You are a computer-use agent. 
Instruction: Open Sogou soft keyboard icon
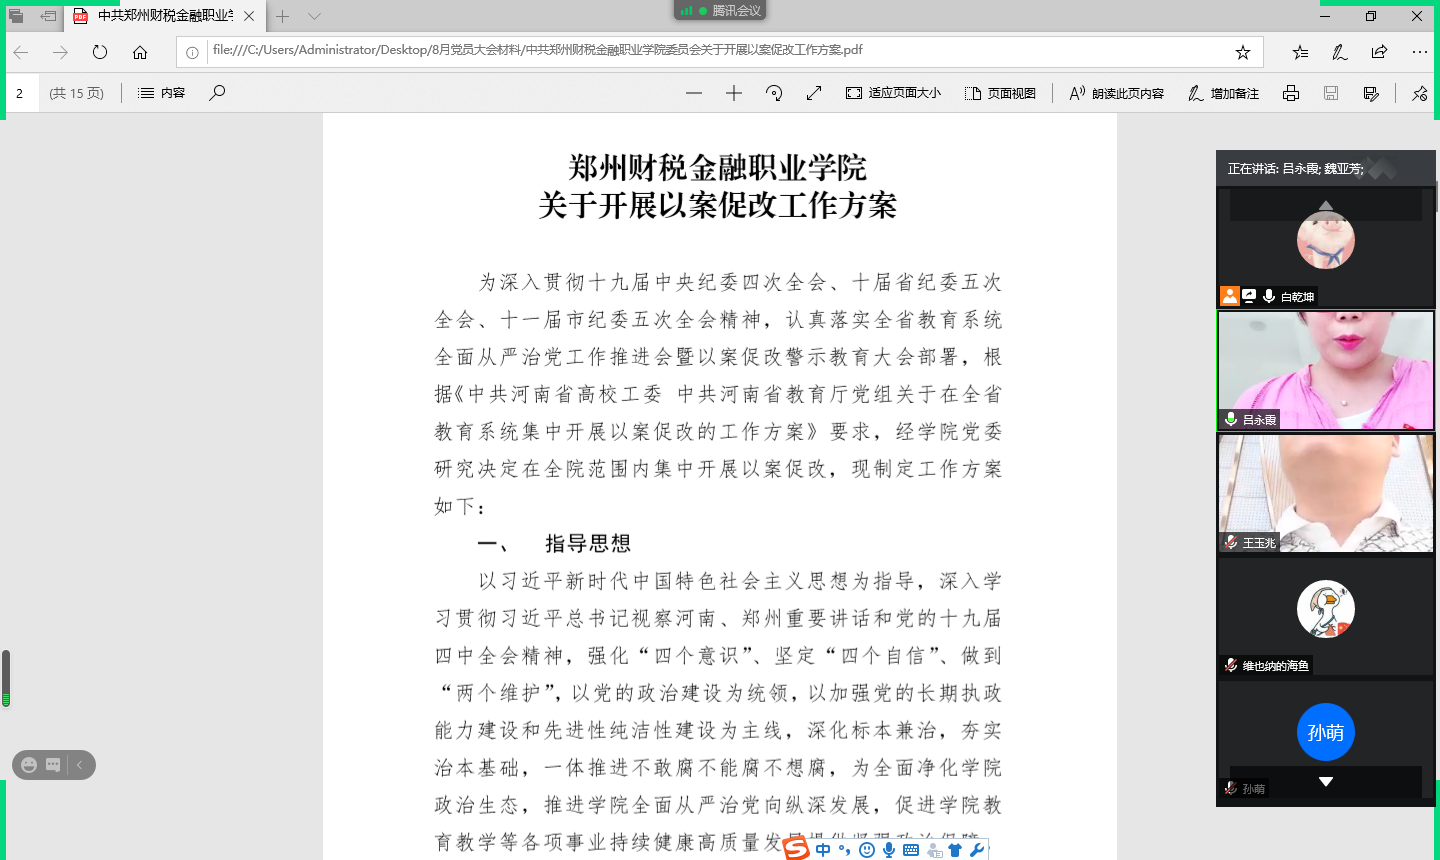(911, 850)
